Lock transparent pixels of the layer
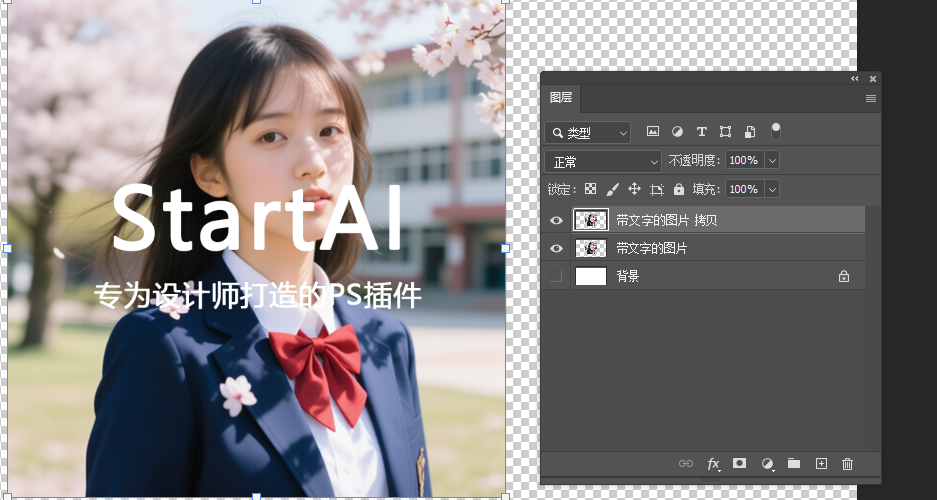937x500 pixels. click(x=590, y=189)
